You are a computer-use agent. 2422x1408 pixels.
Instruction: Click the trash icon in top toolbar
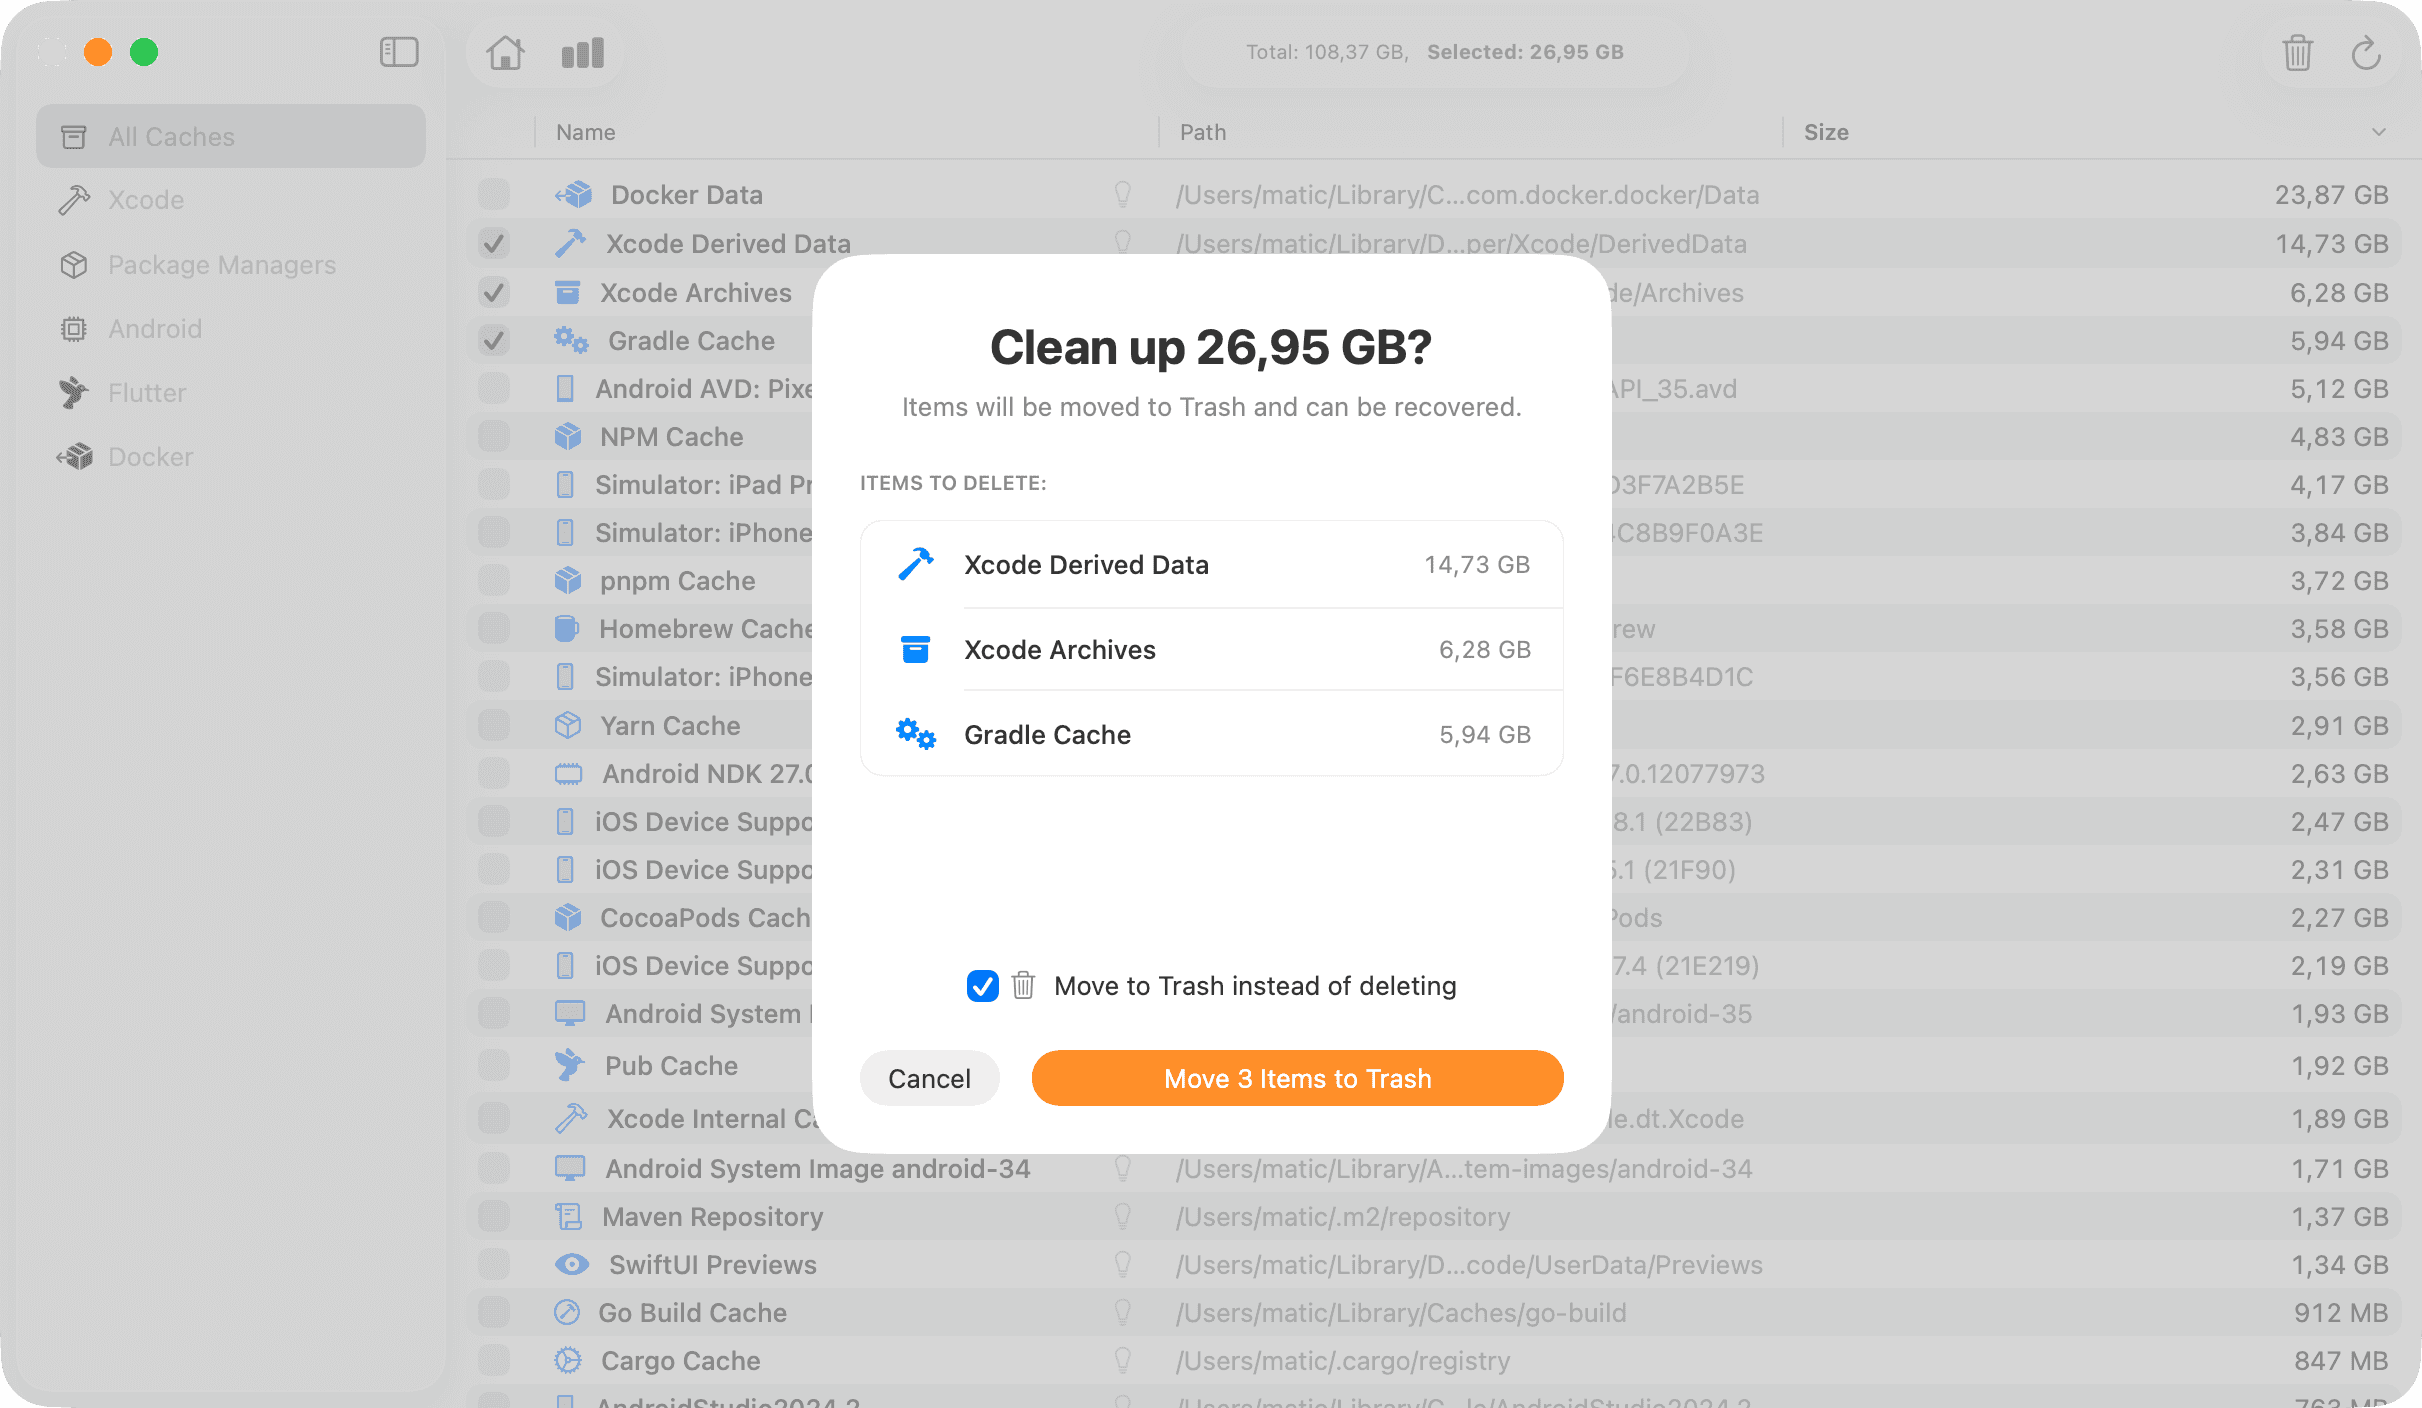coord(2297,52)
